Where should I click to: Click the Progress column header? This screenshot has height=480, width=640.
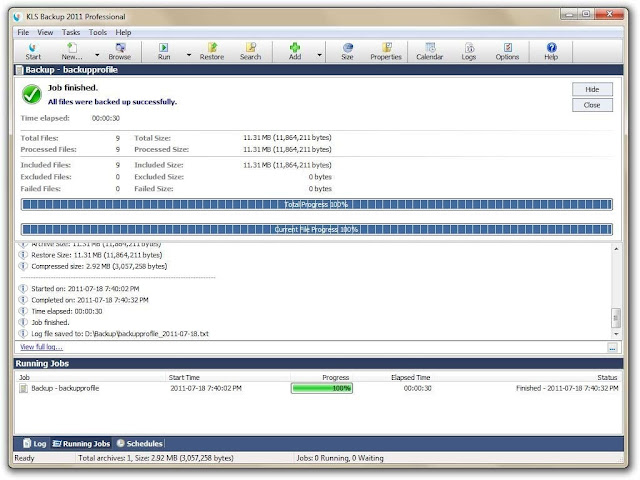(x=336, y=378)
